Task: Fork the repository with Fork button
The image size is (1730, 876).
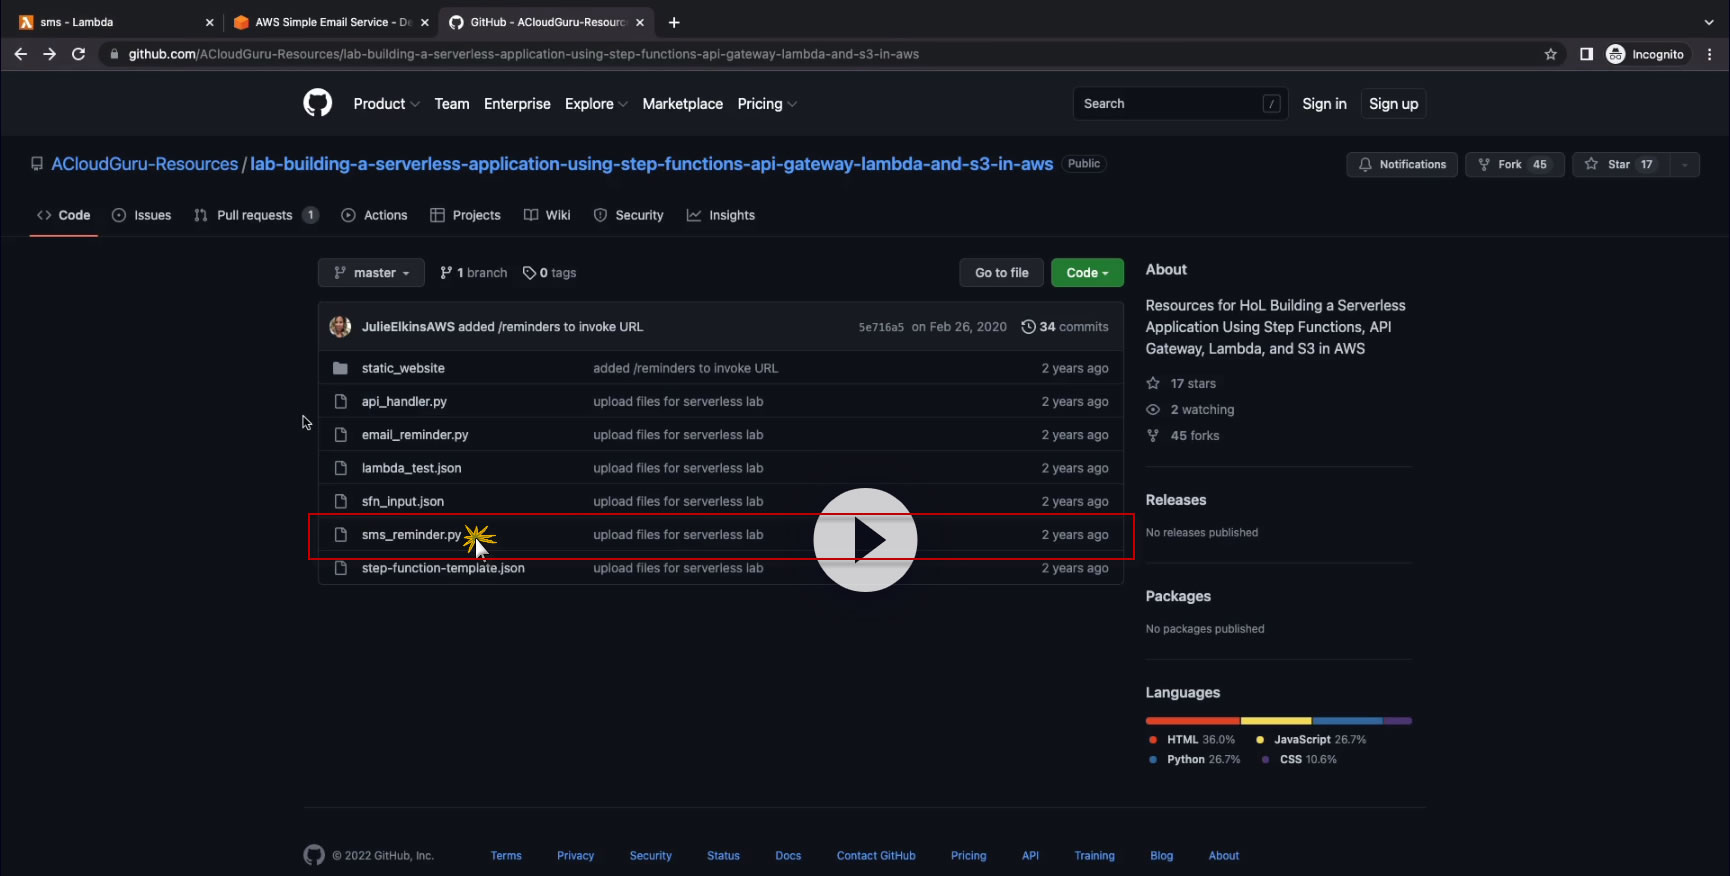Action: pos(1514,164)
